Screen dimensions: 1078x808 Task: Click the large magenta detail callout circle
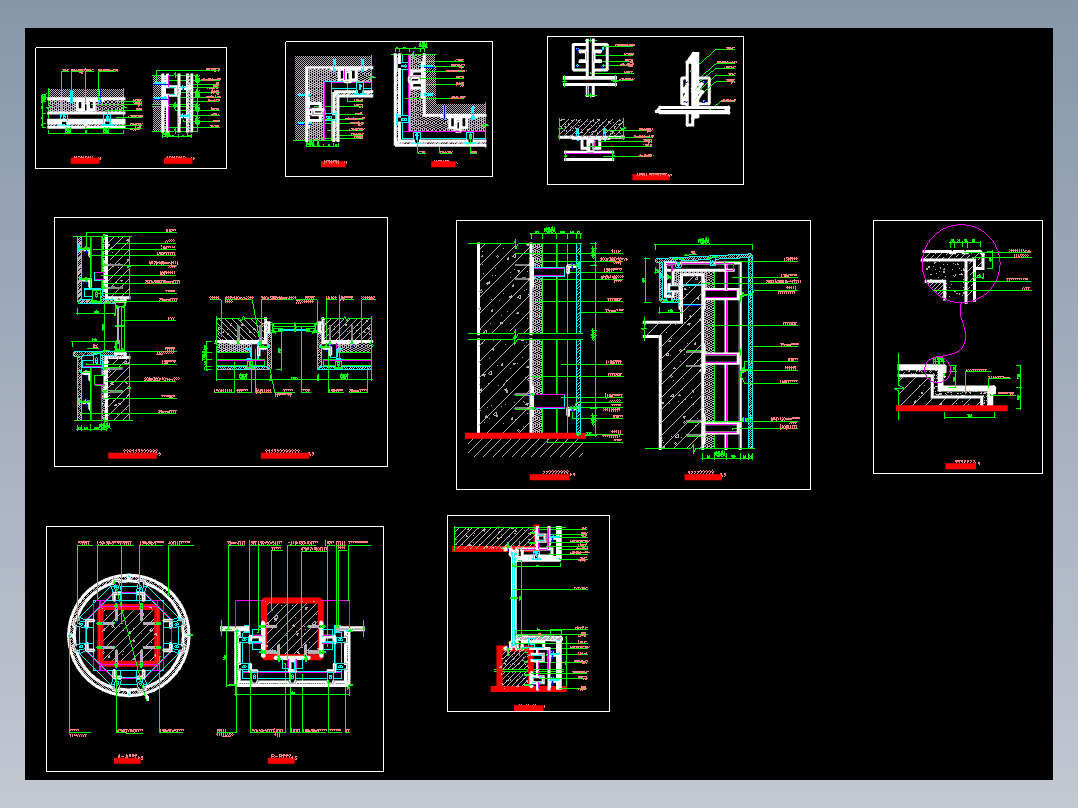(960, 263)
